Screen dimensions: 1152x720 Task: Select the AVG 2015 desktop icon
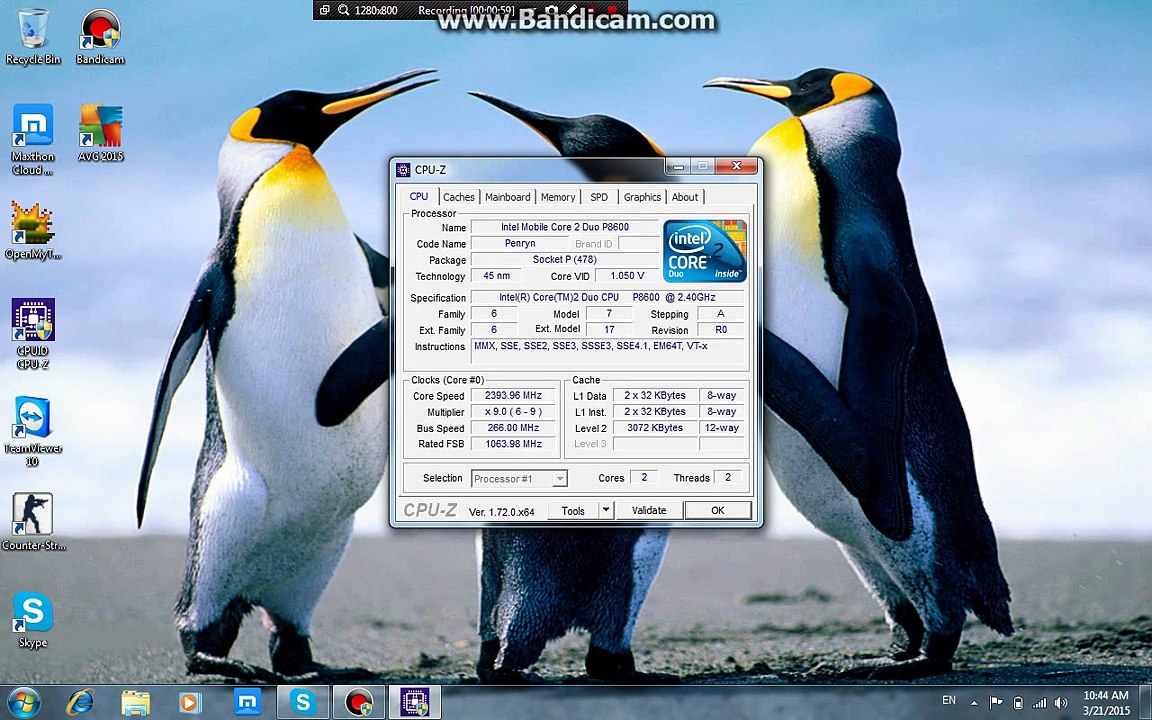[x=100, y=133]
